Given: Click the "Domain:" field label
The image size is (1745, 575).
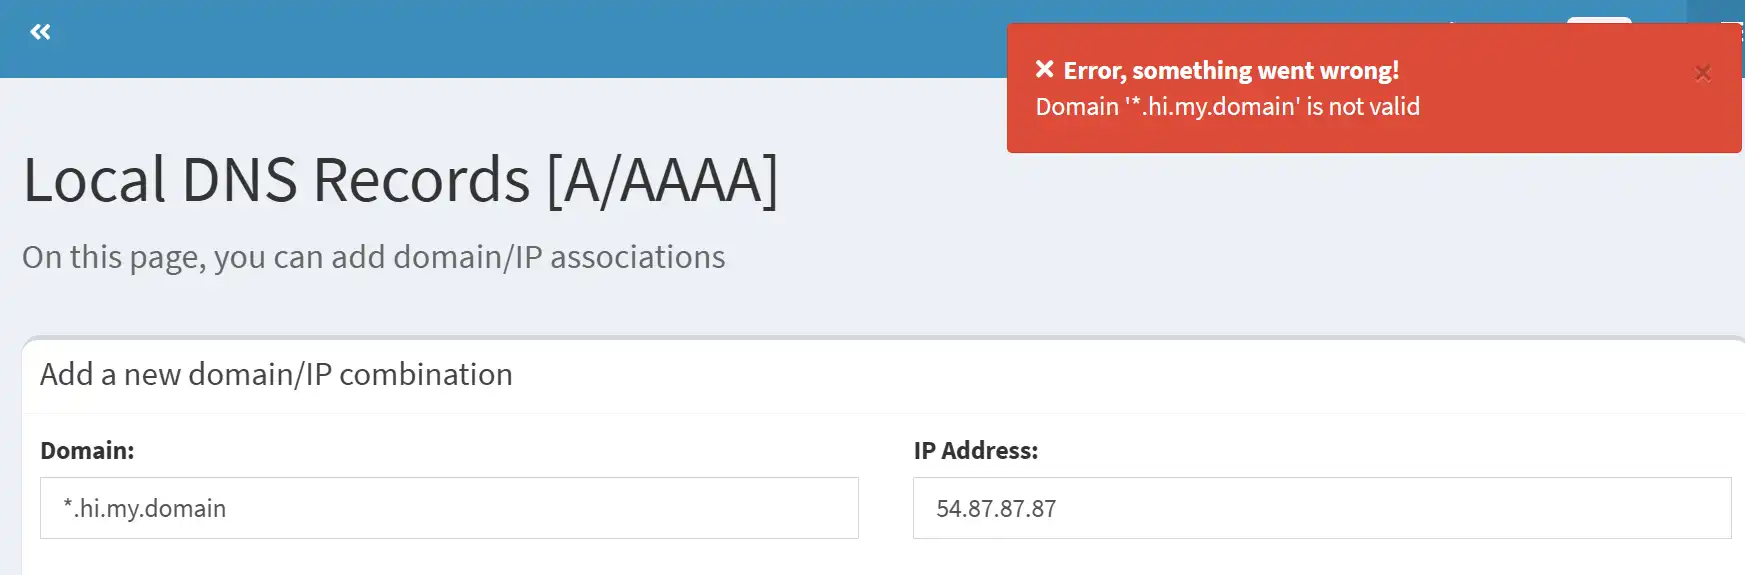Looking at the screenshot, I should [87, 451].
